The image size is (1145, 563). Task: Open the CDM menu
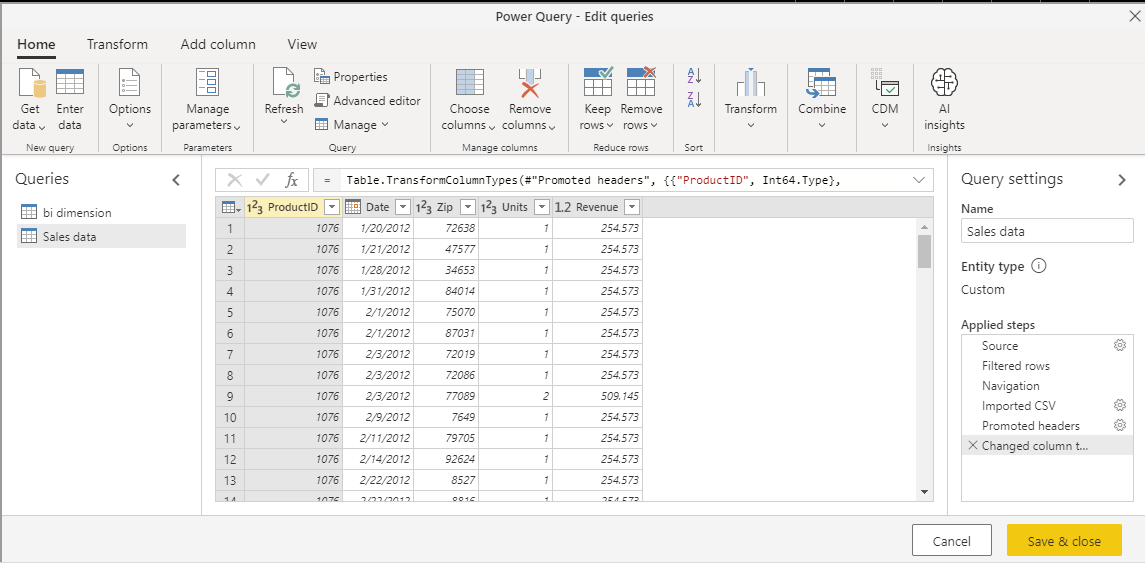(884, 99)
